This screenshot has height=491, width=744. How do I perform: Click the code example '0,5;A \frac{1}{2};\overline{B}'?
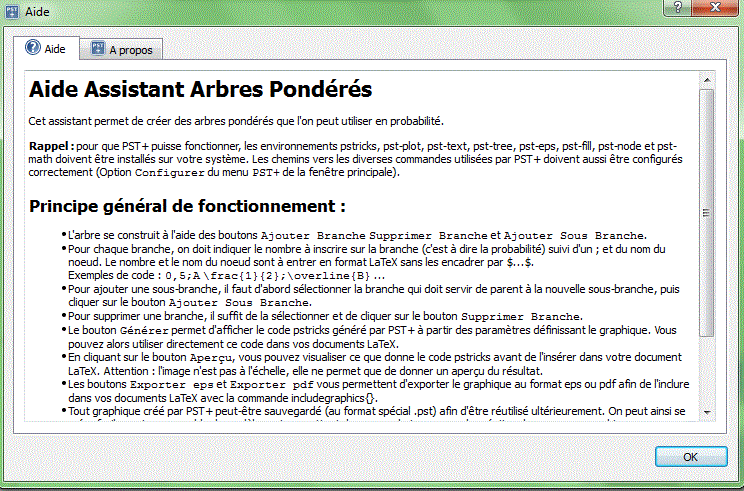267,276
